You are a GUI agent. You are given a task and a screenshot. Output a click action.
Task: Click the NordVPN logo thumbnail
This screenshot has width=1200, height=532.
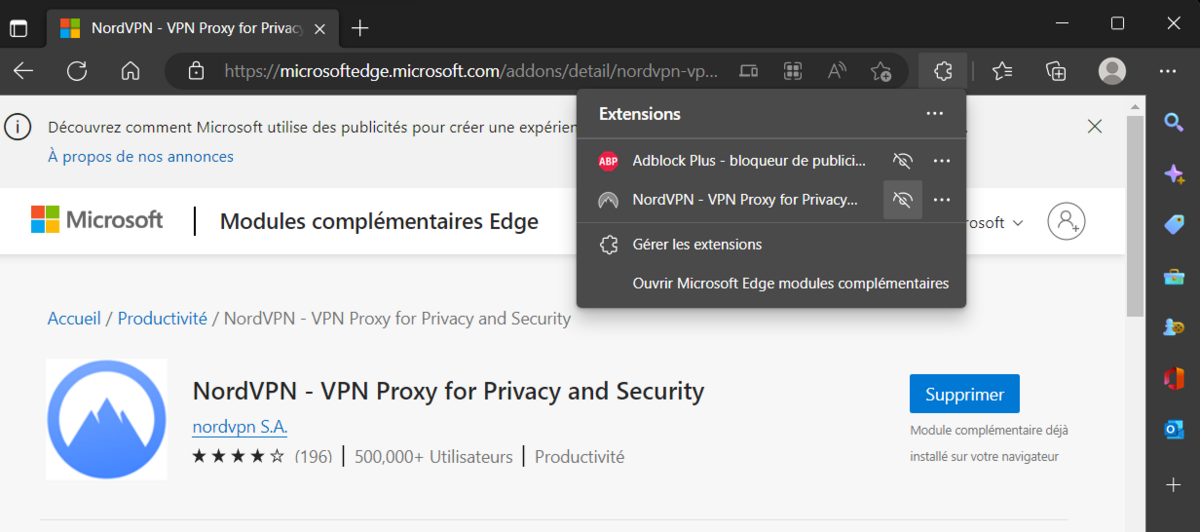pyautogui.click(x=107, y=419)
